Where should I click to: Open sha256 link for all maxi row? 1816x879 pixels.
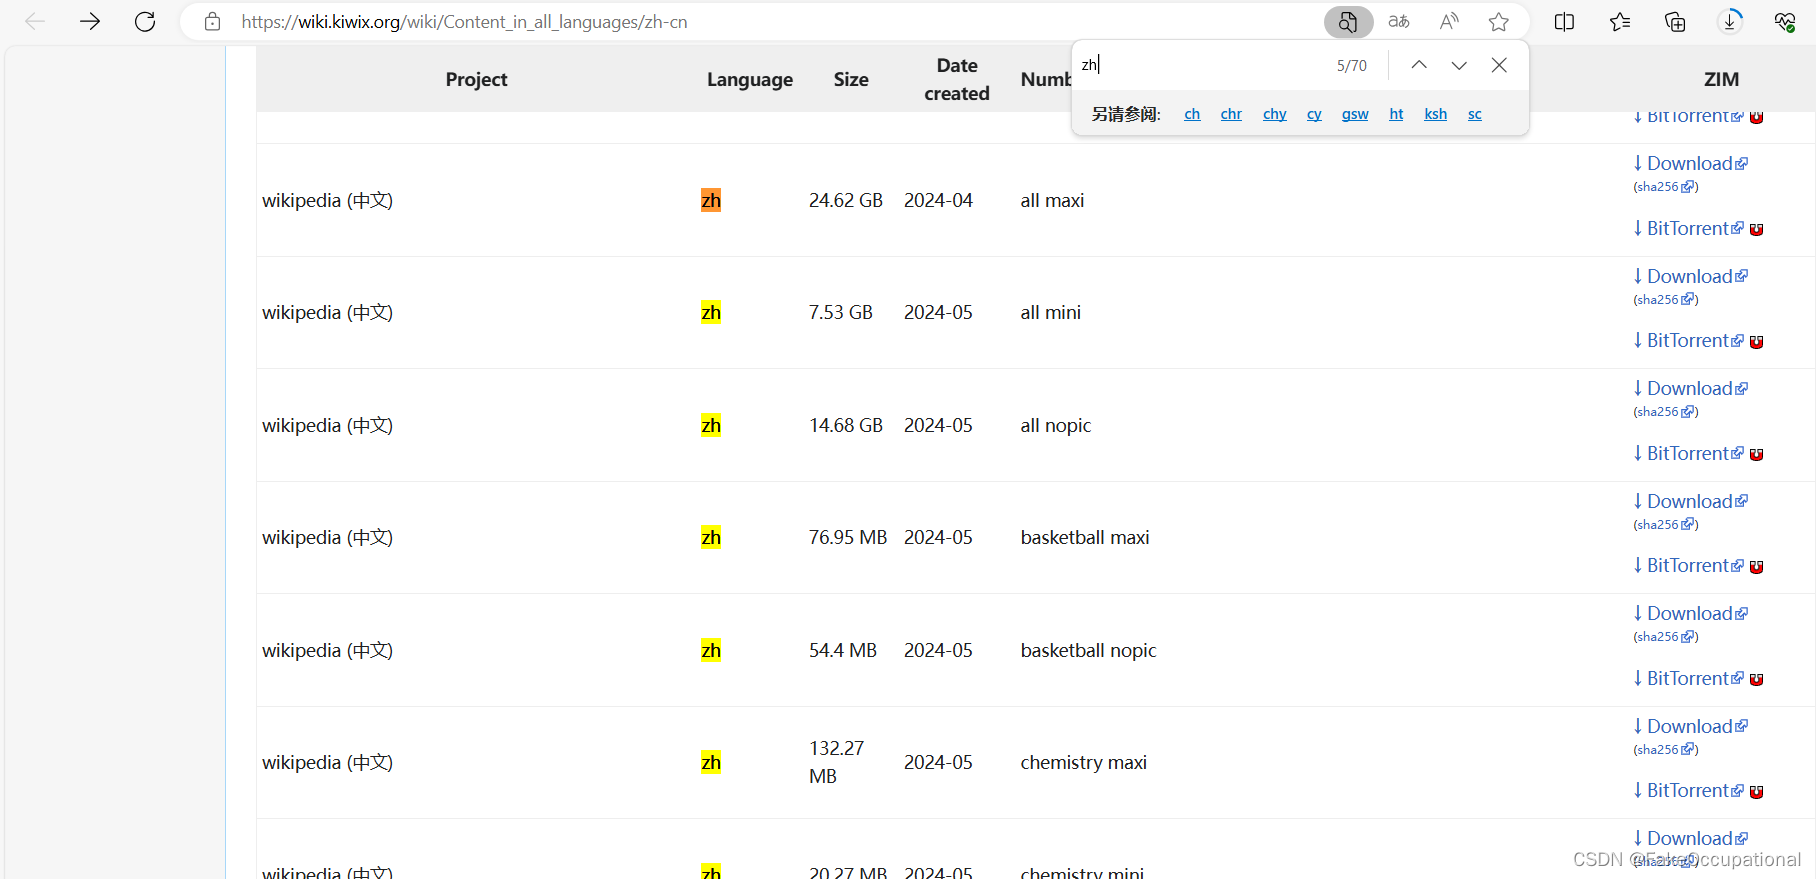pyautogui.click(x=1666, y=187)
